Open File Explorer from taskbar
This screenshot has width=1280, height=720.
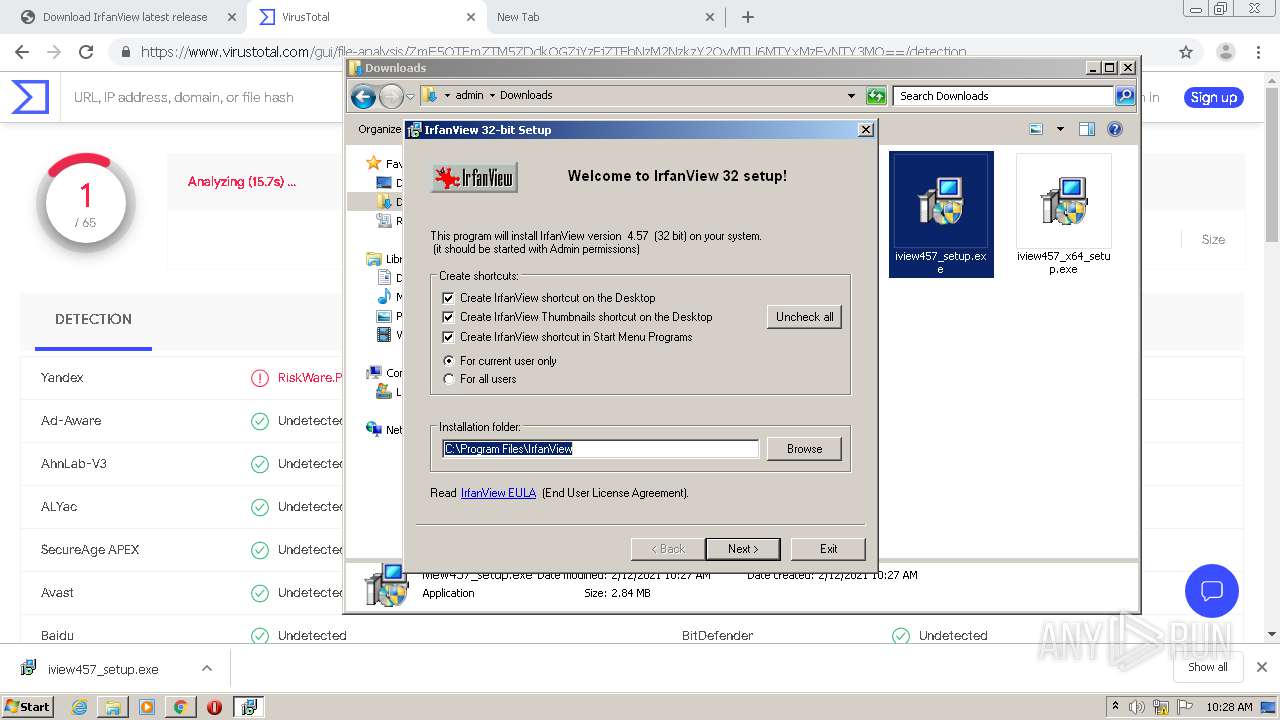point(113,707)
